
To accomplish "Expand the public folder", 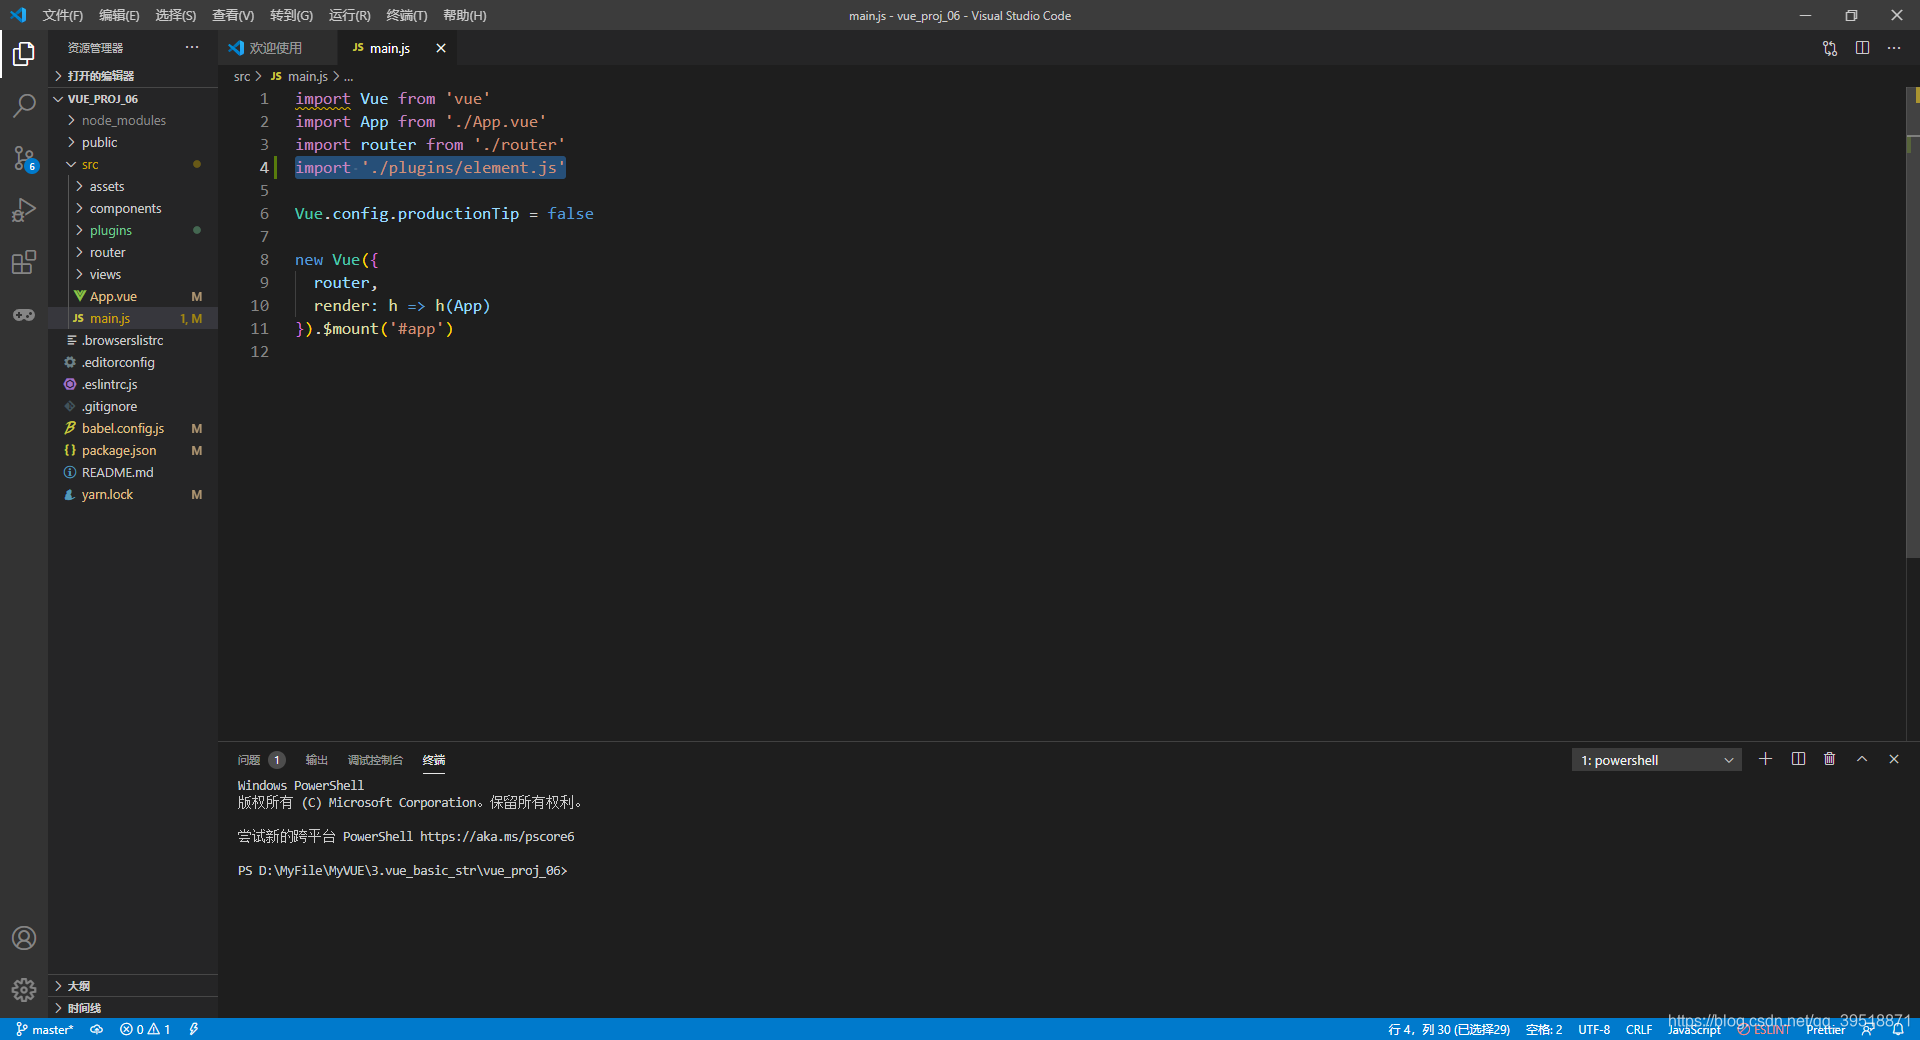I will tap(133, 142).
